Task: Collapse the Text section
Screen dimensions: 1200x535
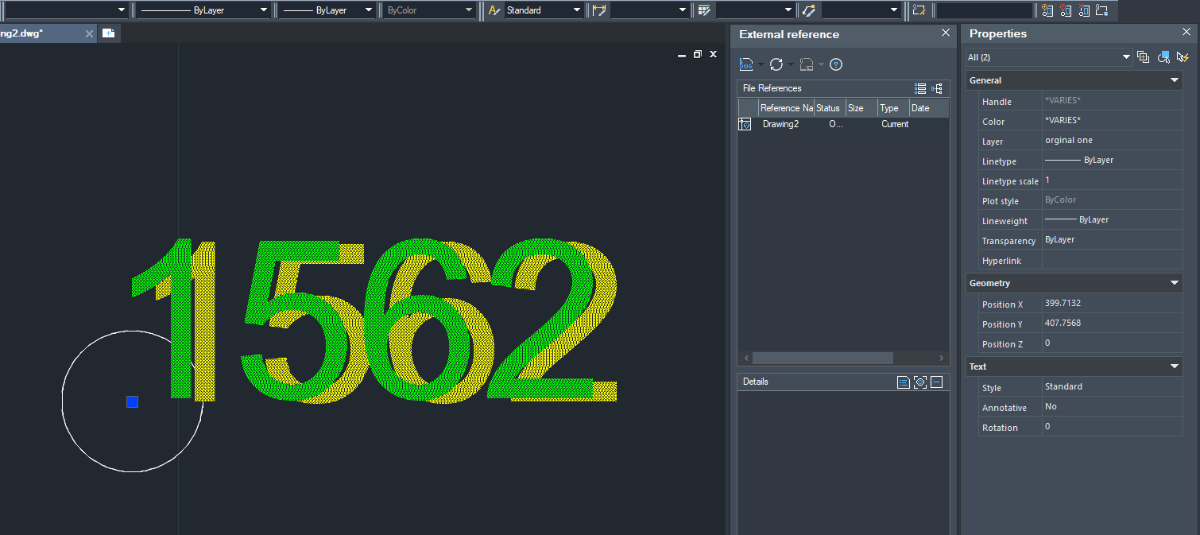Action: coord(1175,366)
